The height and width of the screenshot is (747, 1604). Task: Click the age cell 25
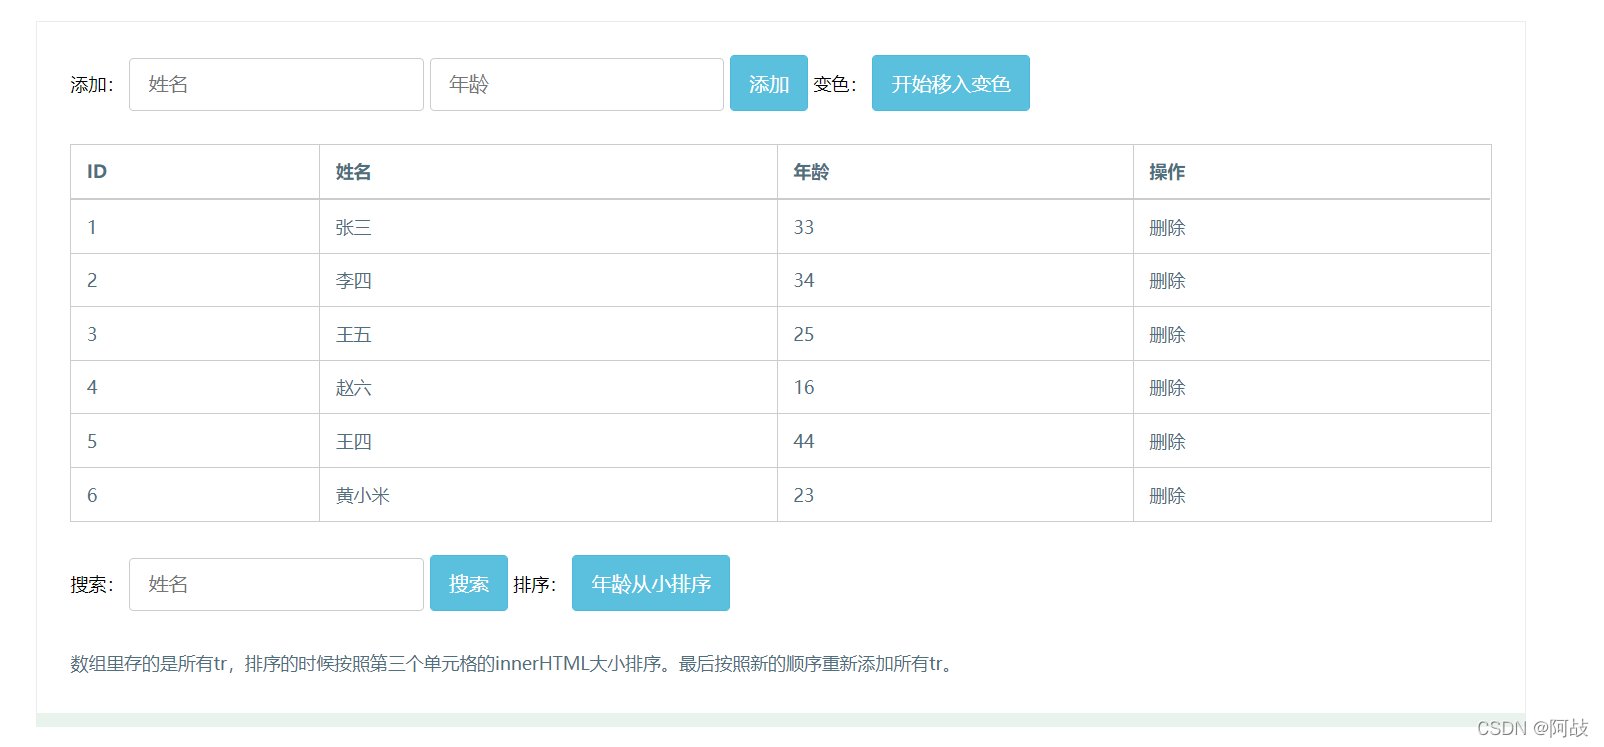955,334
